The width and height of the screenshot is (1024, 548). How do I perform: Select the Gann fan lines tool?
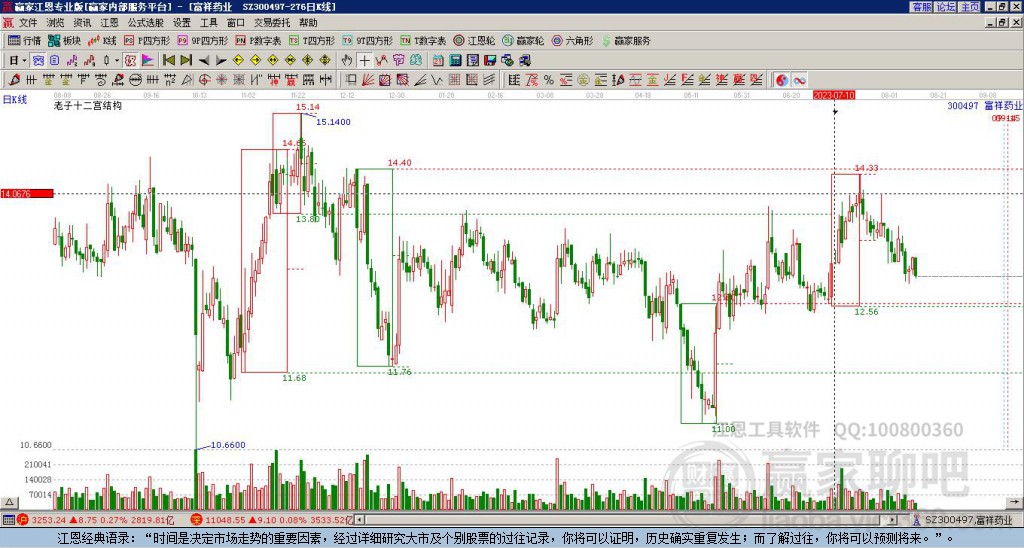(368, 80)
